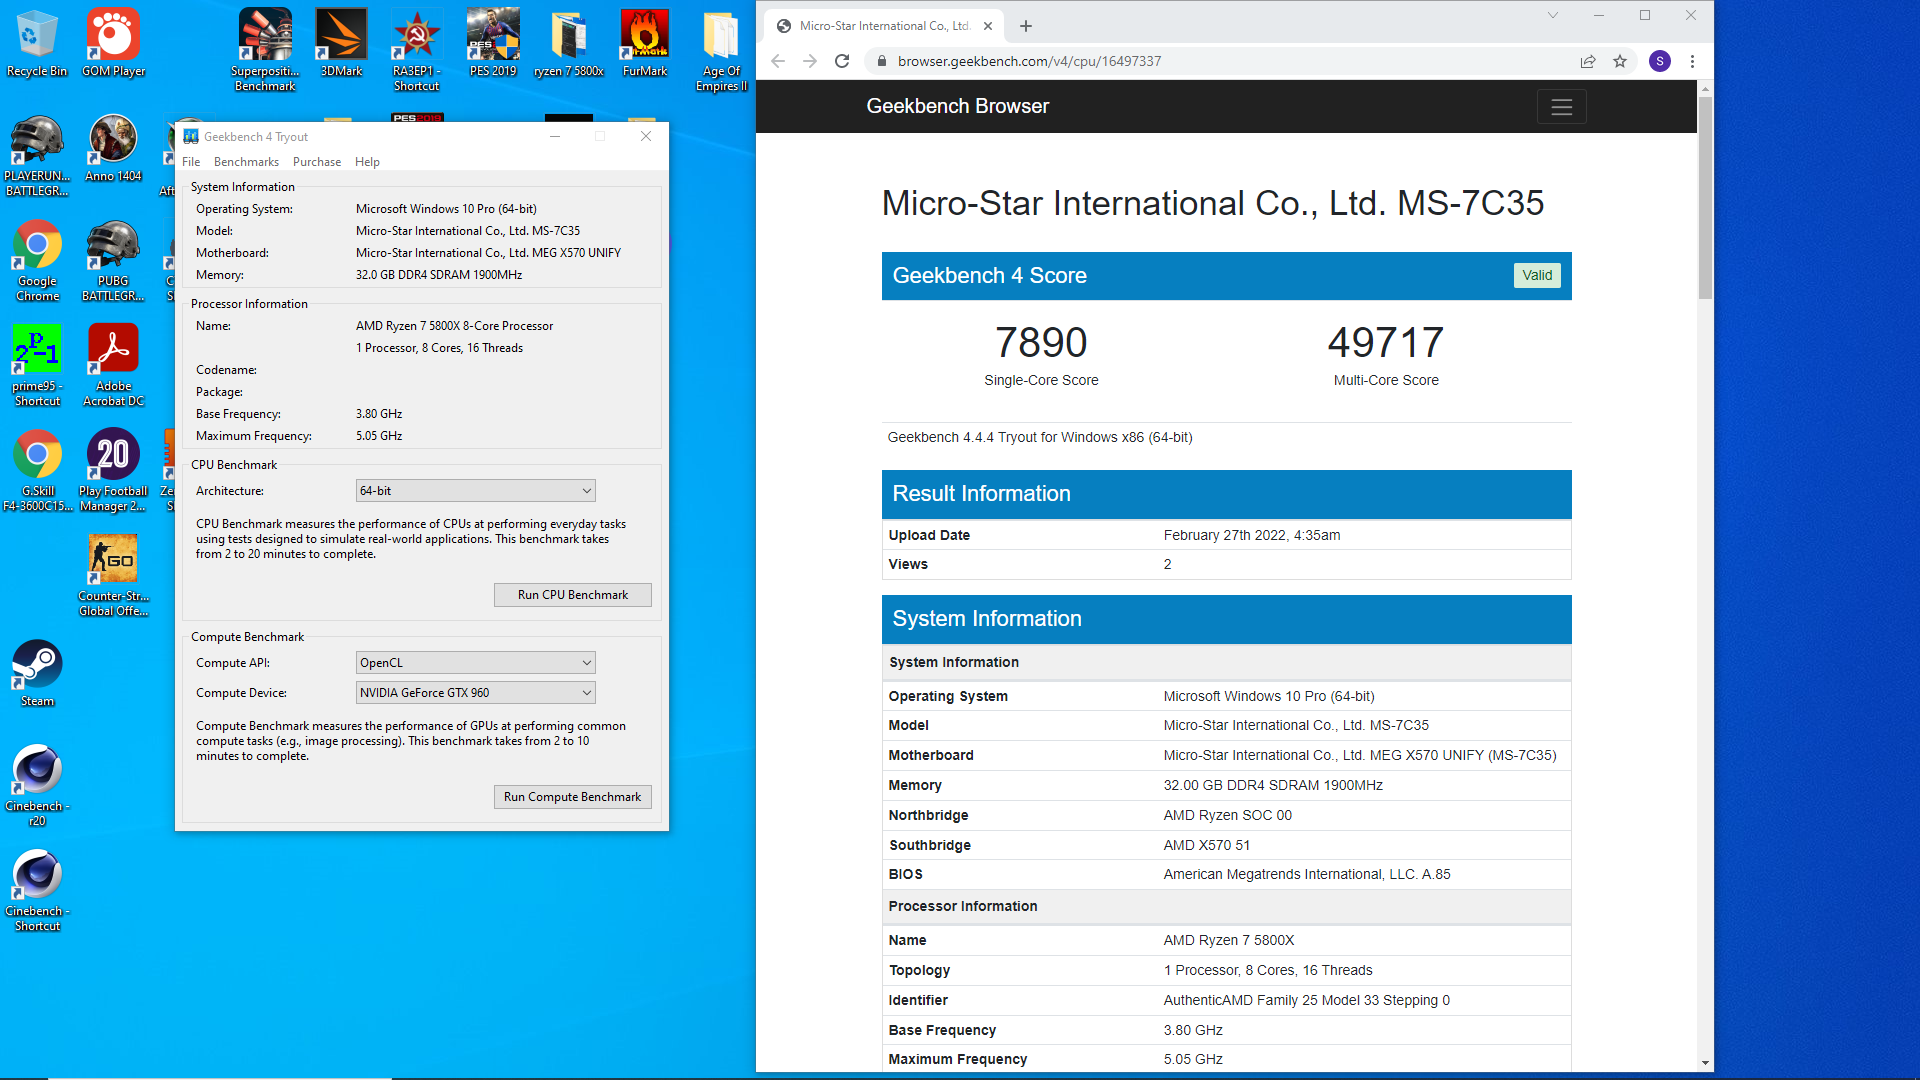Open File menu in Geekbench 4
This screenshot has width=1920, height=1080.
[x=191, y=162]
